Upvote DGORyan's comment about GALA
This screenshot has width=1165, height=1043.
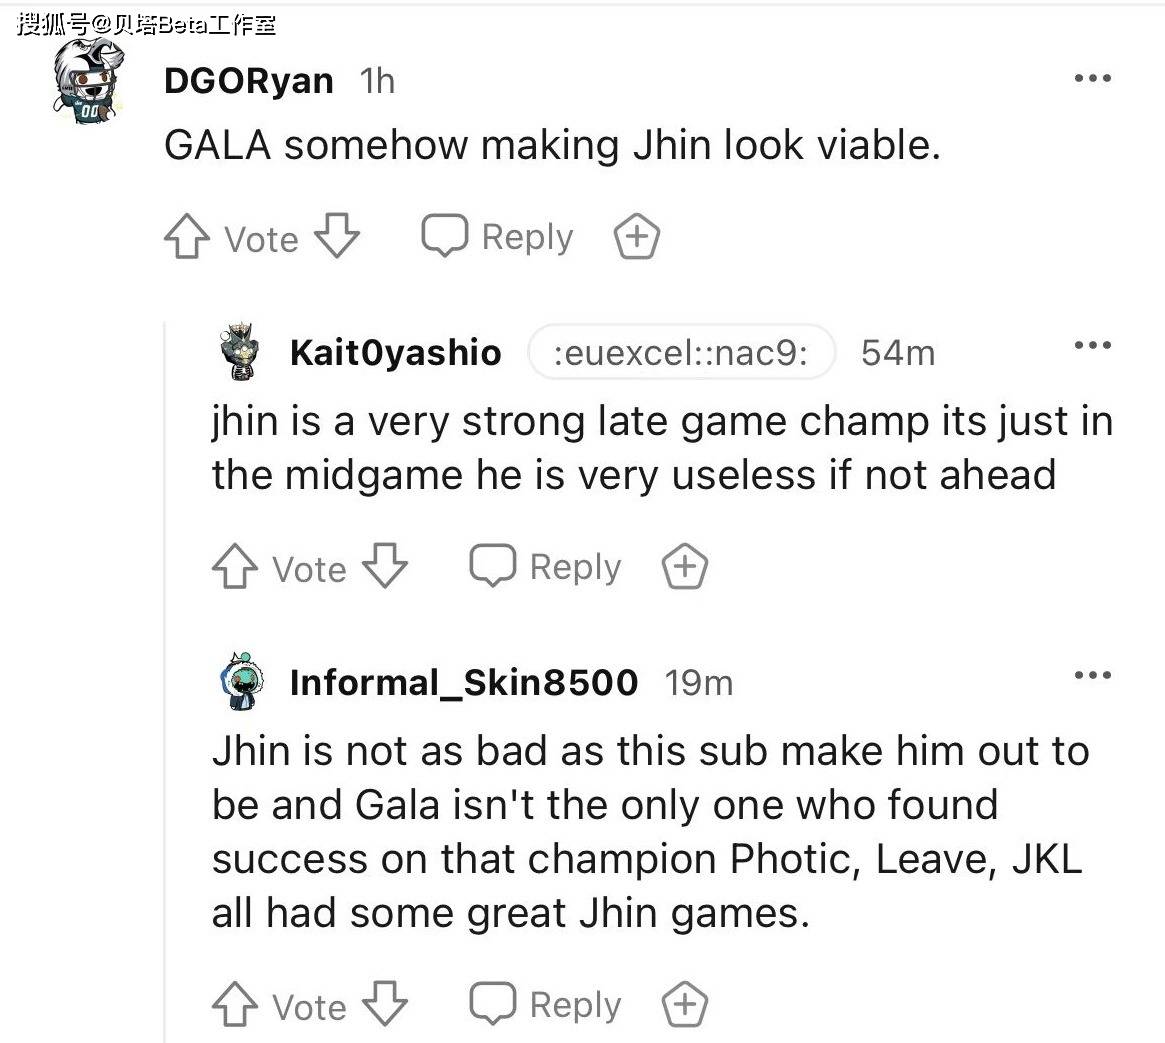186,239
